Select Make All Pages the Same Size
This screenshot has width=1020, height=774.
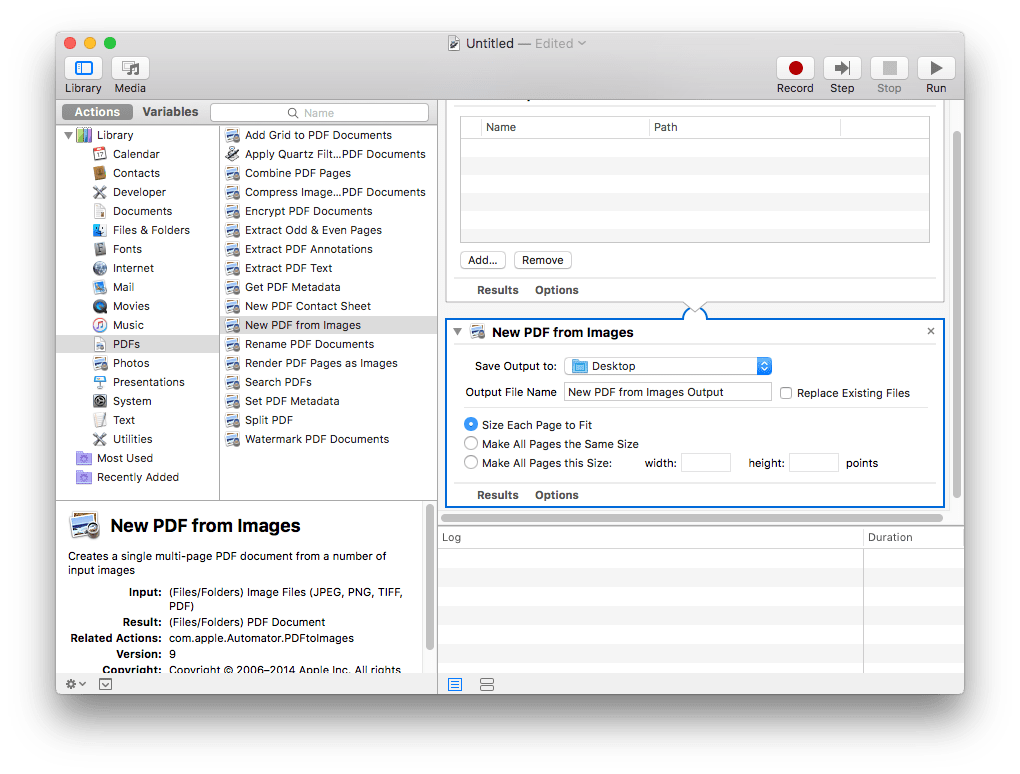(471, 443)
